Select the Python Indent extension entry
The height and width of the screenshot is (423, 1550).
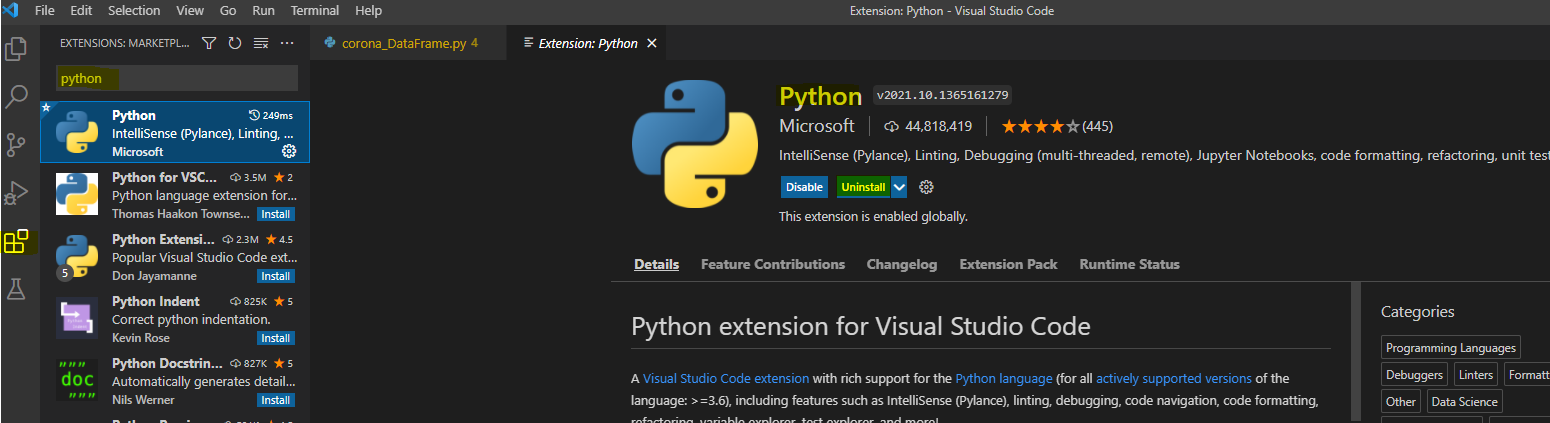coord(175,318)
